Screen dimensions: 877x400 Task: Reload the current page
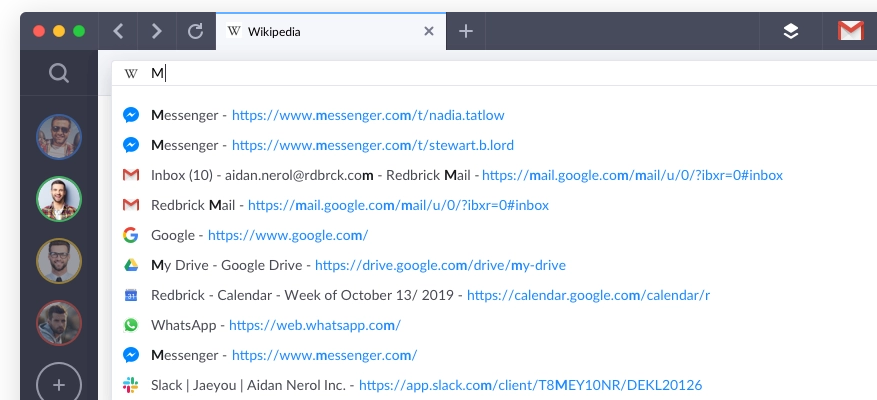(196, 31)
